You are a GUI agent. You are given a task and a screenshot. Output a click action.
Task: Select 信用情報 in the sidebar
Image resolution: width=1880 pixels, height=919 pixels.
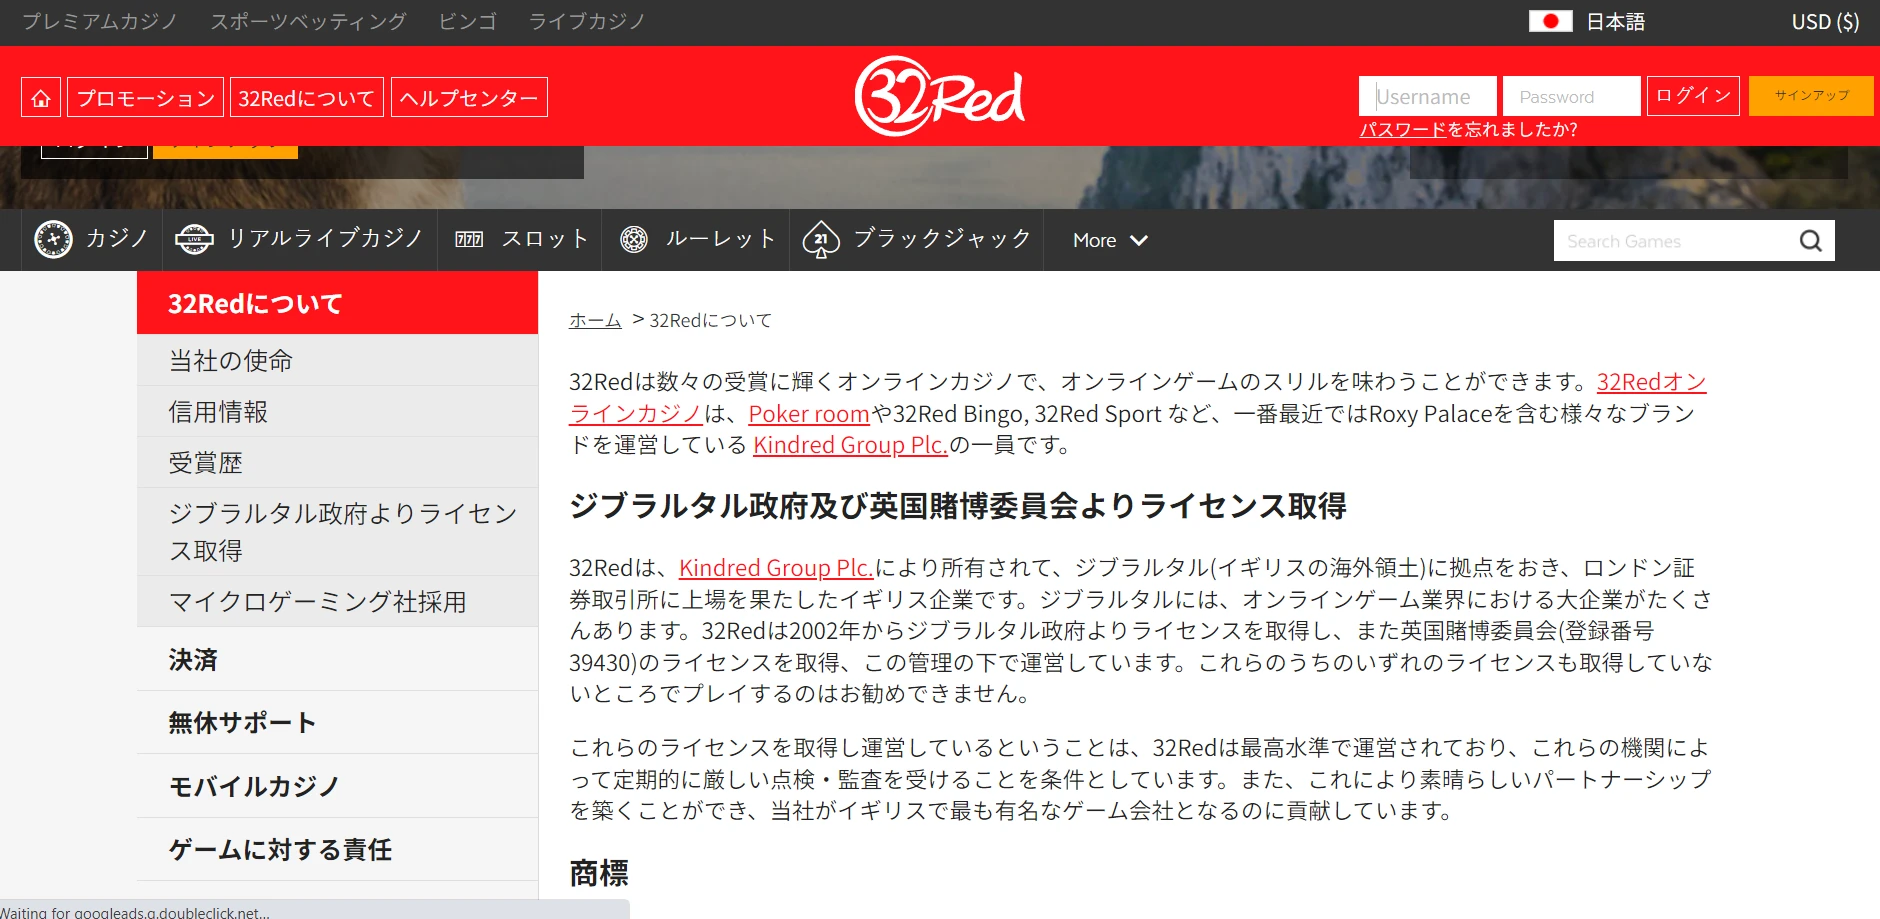(x=338, y=411)
